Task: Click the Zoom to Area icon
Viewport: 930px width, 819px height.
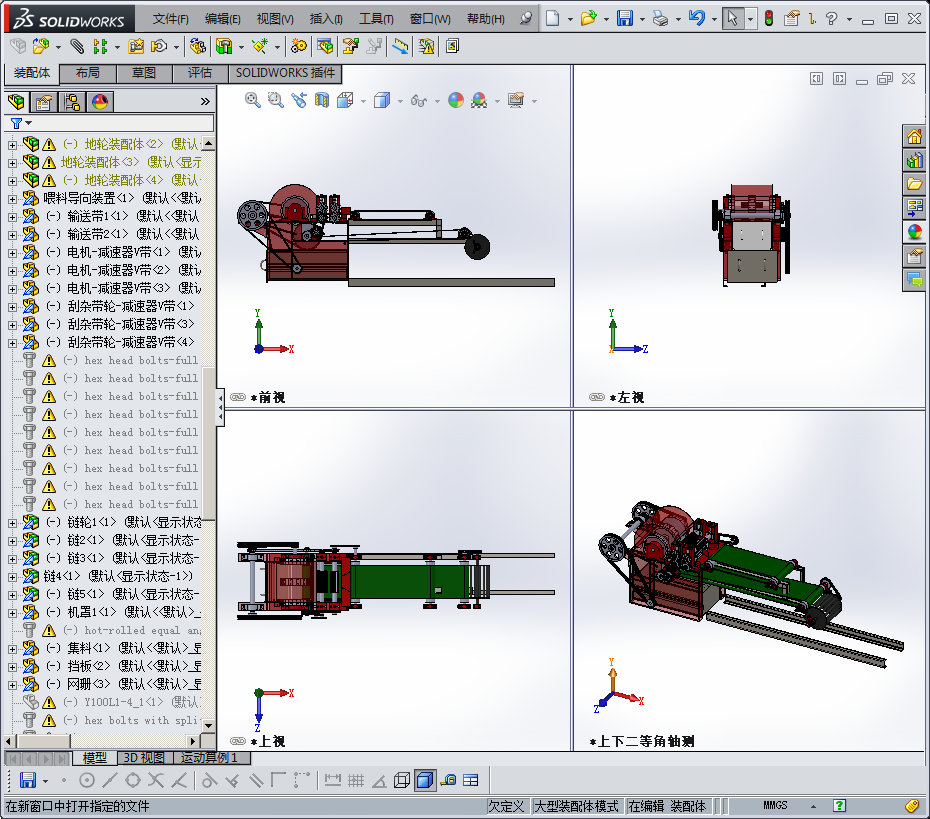Action: click(x=275, y=100)
